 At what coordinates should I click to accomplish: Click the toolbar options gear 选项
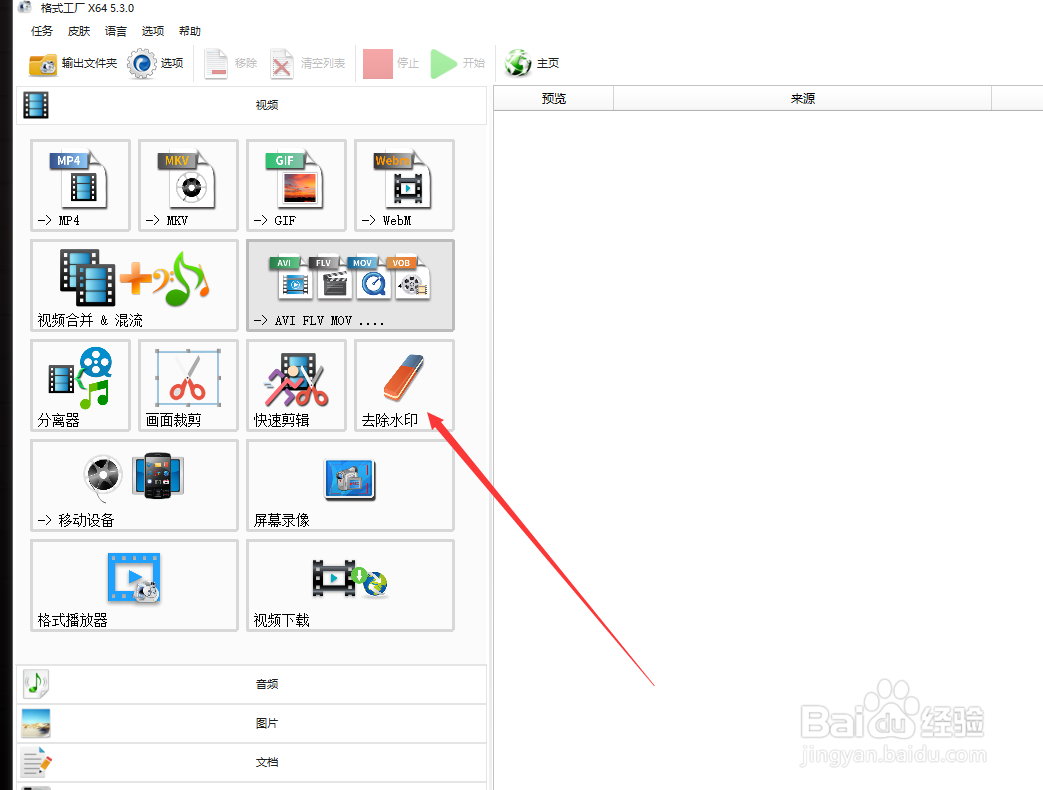pyautogui.click(x=156, y=64)
